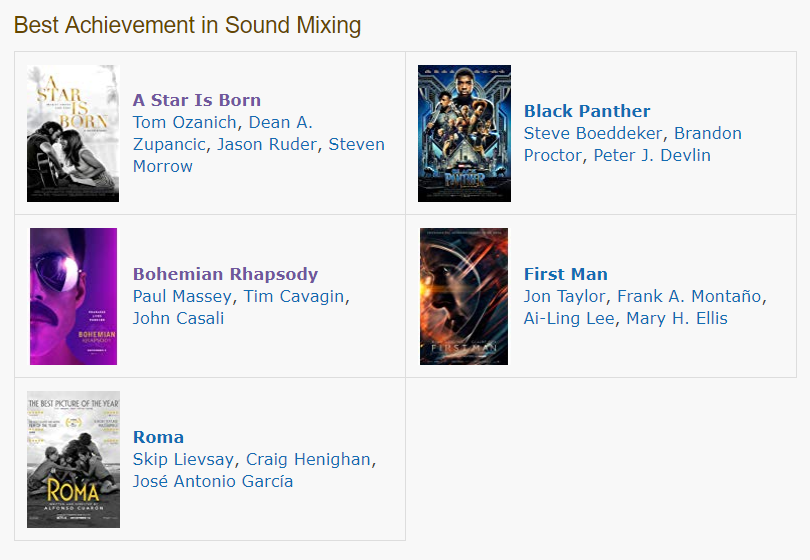
Task: Click the Black Panther movie poster
Action: tap(464, 133)
